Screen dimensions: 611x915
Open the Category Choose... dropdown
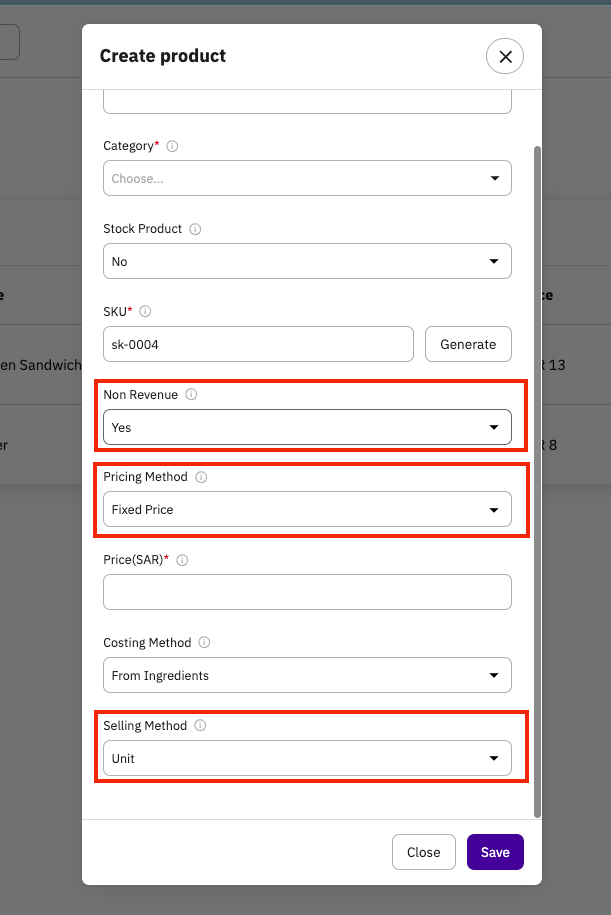tap(308, 178)
